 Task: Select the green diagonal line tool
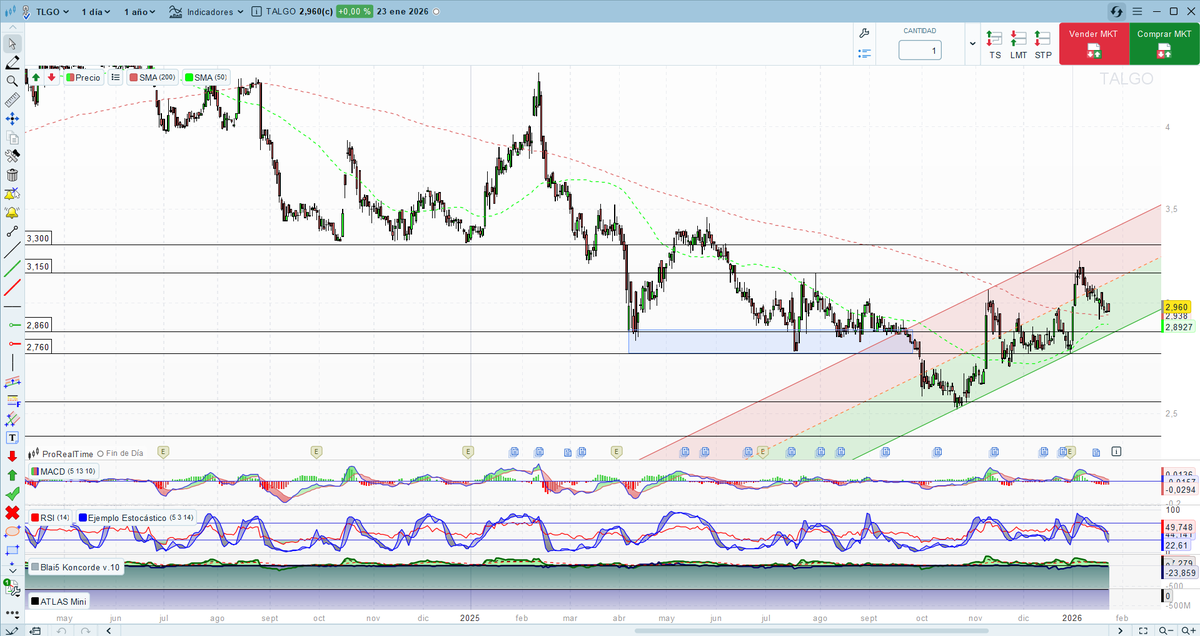(x=12, y=269)
